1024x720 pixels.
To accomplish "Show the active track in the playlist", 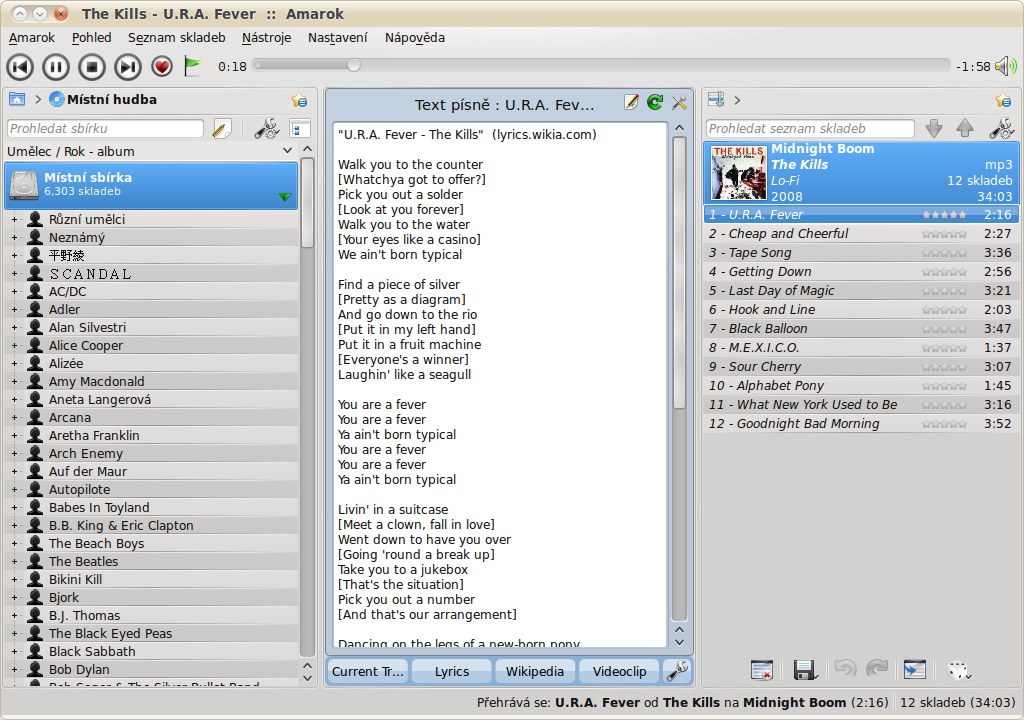I will coord(915,670).
